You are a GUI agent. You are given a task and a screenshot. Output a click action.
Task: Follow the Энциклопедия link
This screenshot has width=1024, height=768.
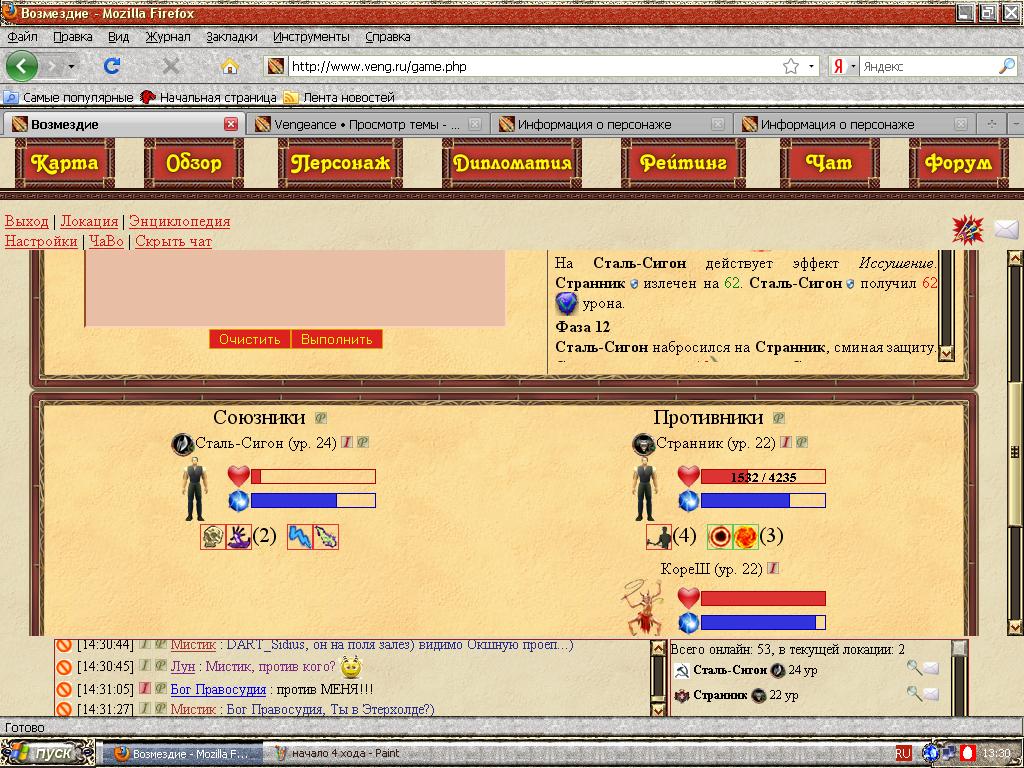click(x=180, y=221)
